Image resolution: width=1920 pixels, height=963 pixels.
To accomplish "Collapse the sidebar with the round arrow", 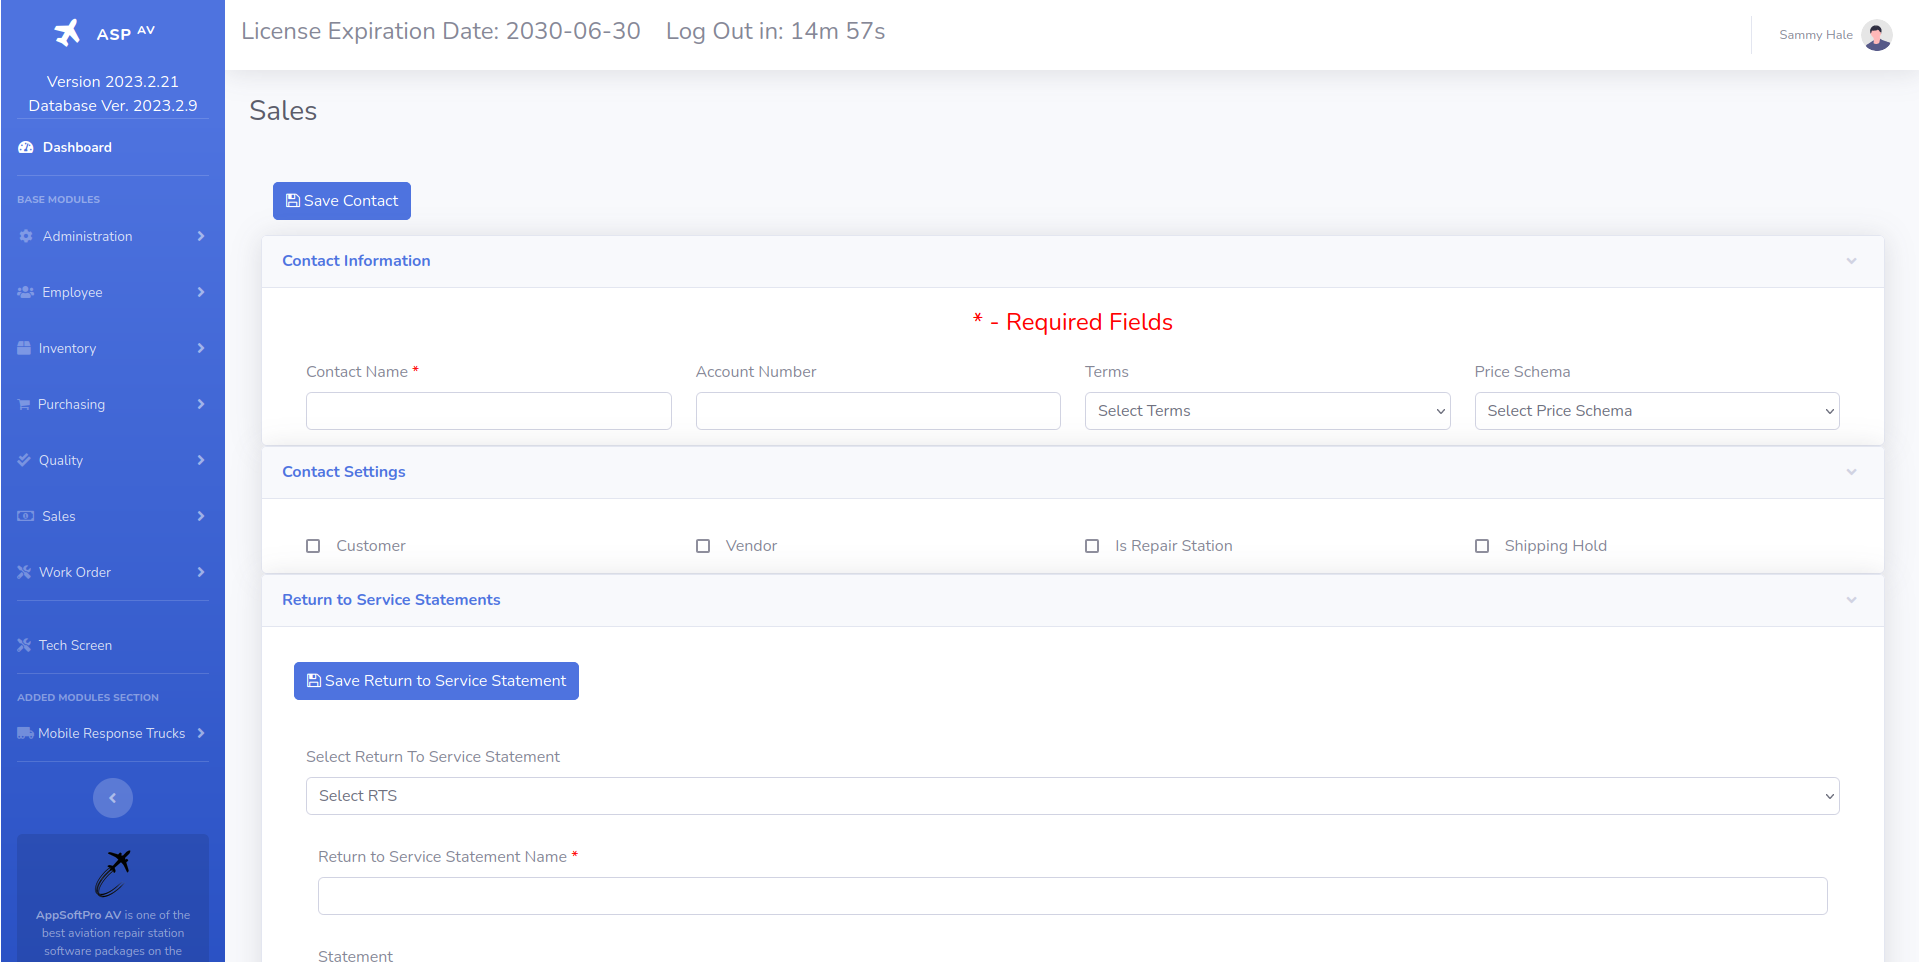I will [x=113, y=798].
